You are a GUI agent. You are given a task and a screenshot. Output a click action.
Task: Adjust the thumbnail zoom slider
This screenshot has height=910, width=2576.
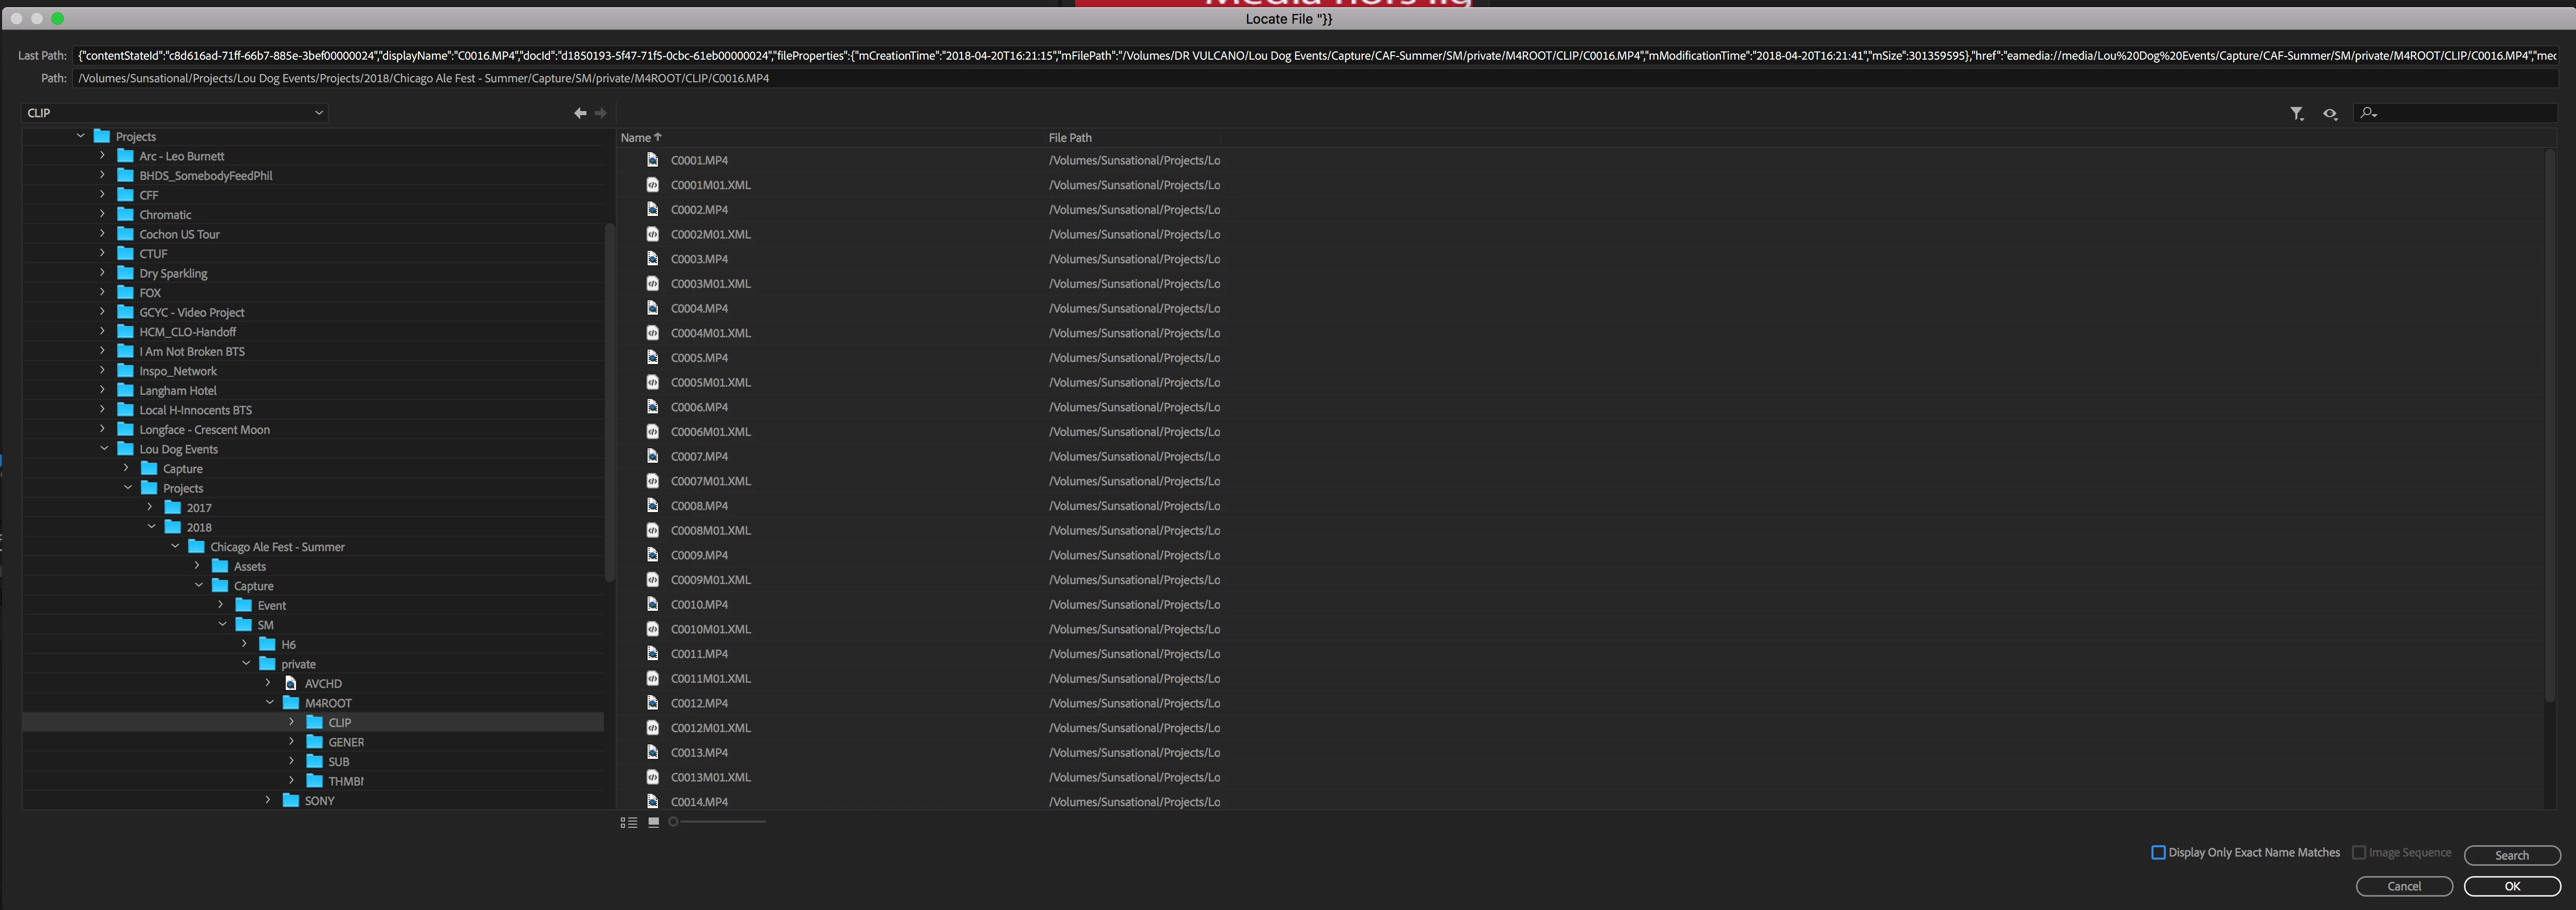(673, 822)
